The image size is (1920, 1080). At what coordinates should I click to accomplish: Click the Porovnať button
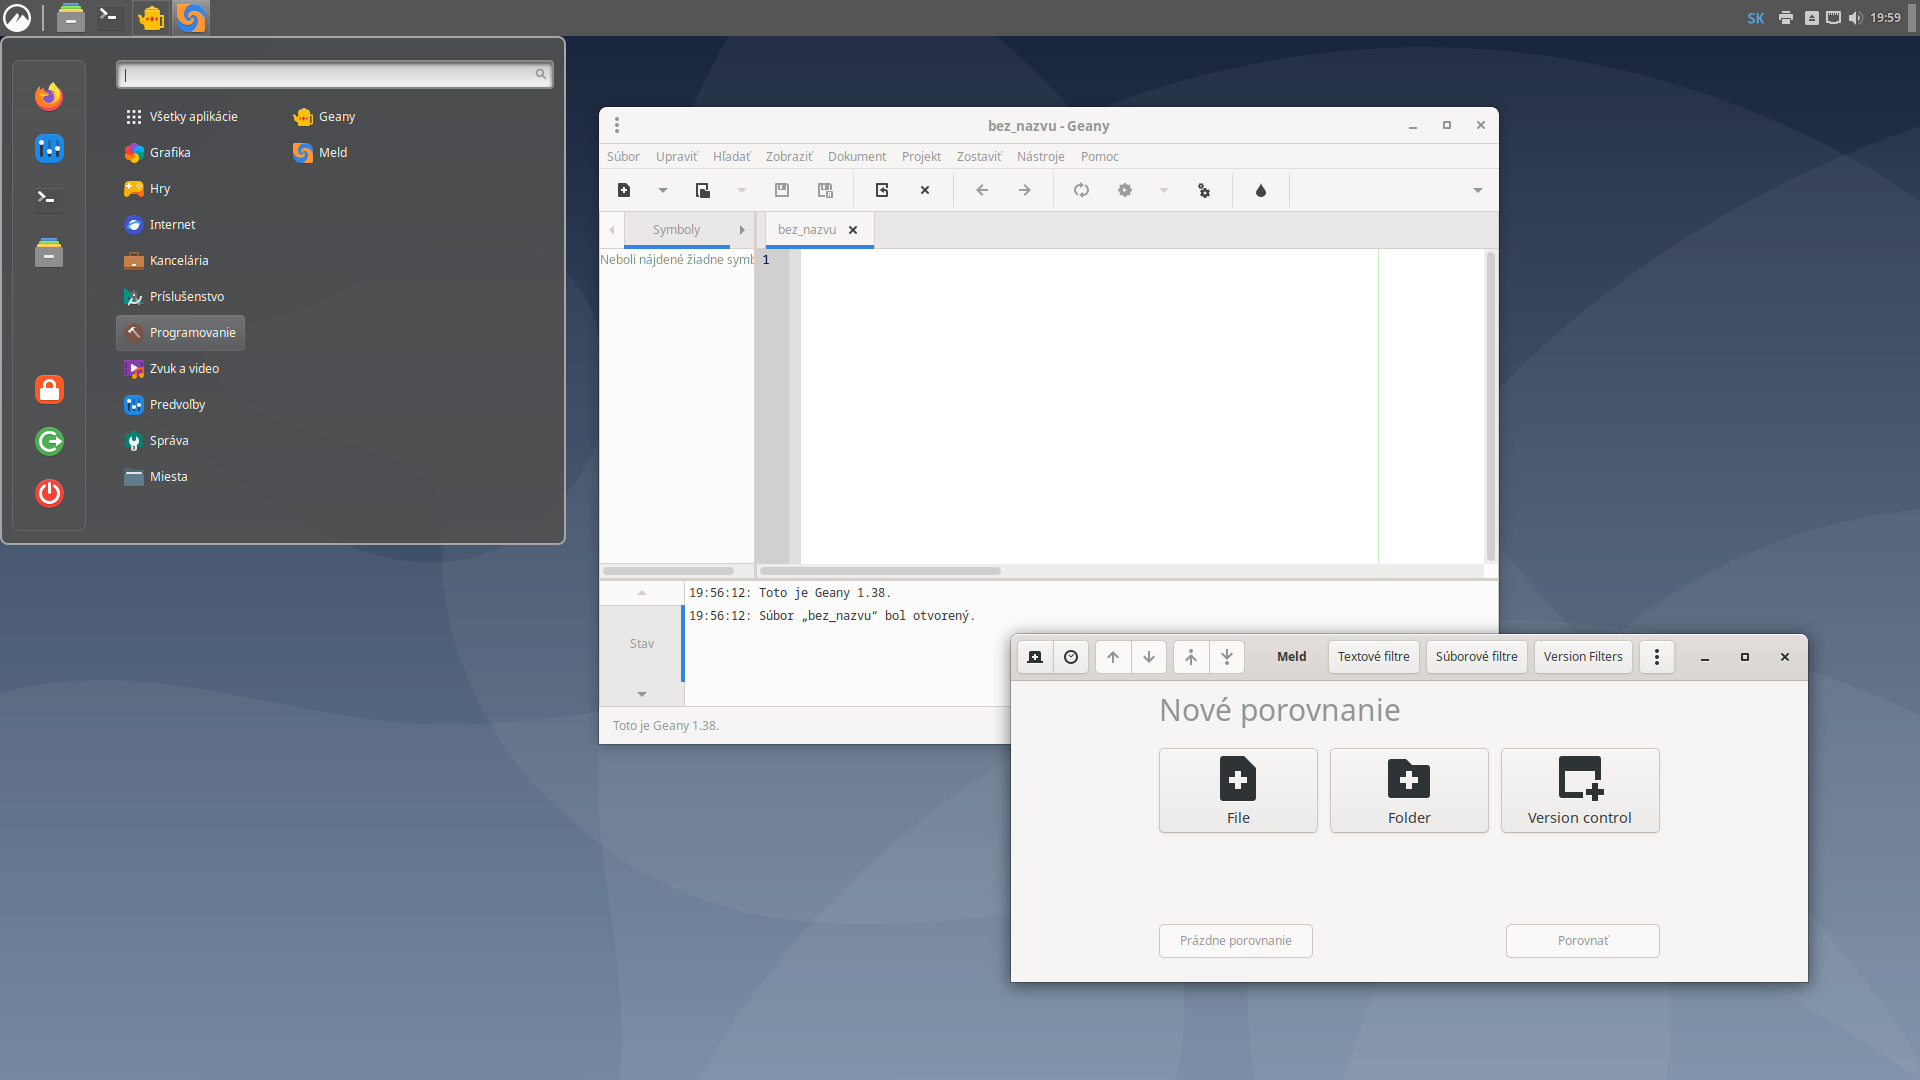(x=1583, y=941)
